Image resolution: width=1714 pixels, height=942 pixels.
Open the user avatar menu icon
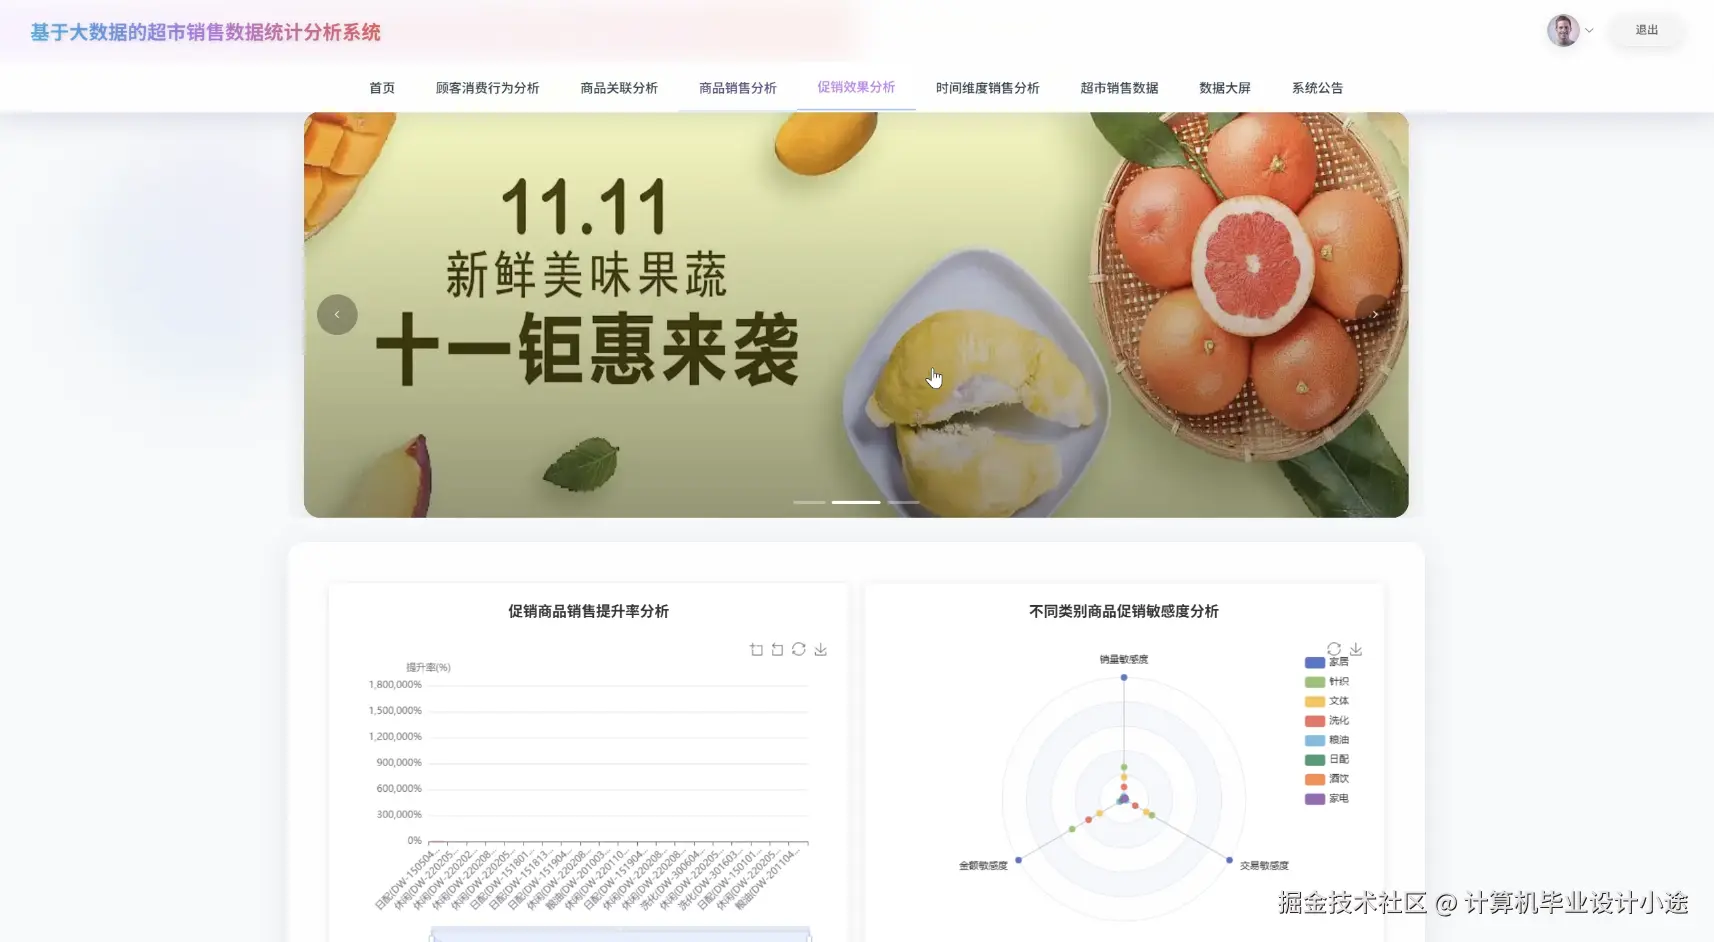point(1563,30)
